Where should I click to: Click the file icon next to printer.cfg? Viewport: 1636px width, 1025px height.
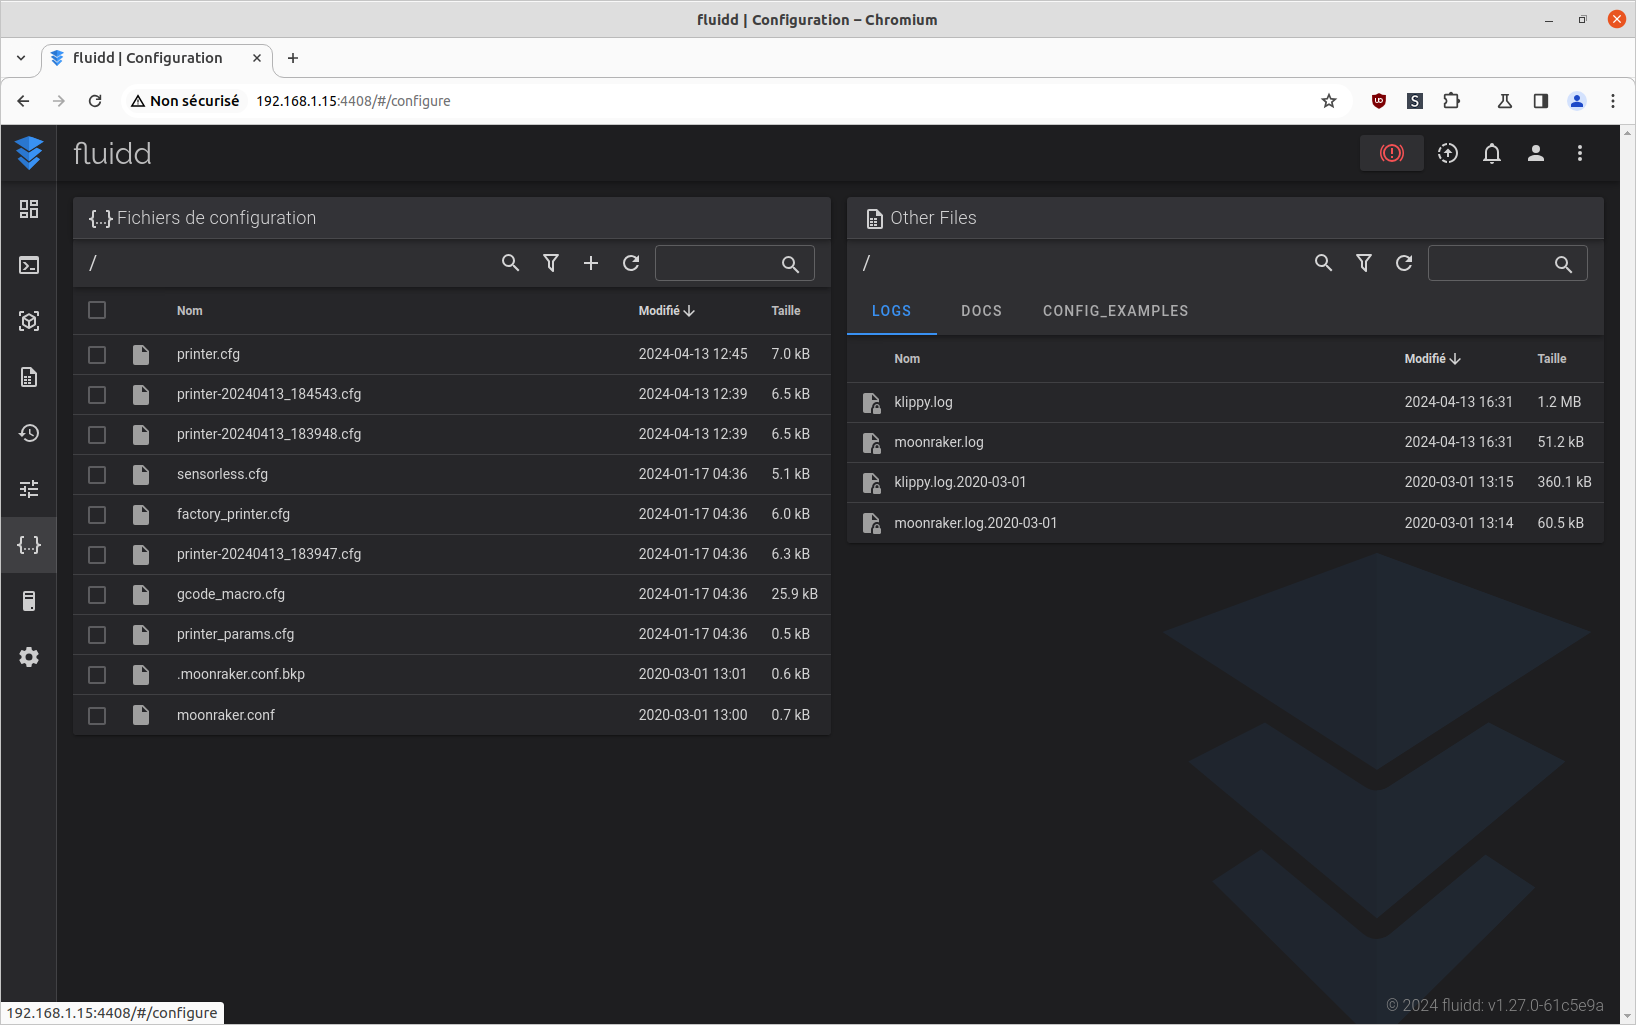pyautogui.click(x=141, y=355)
